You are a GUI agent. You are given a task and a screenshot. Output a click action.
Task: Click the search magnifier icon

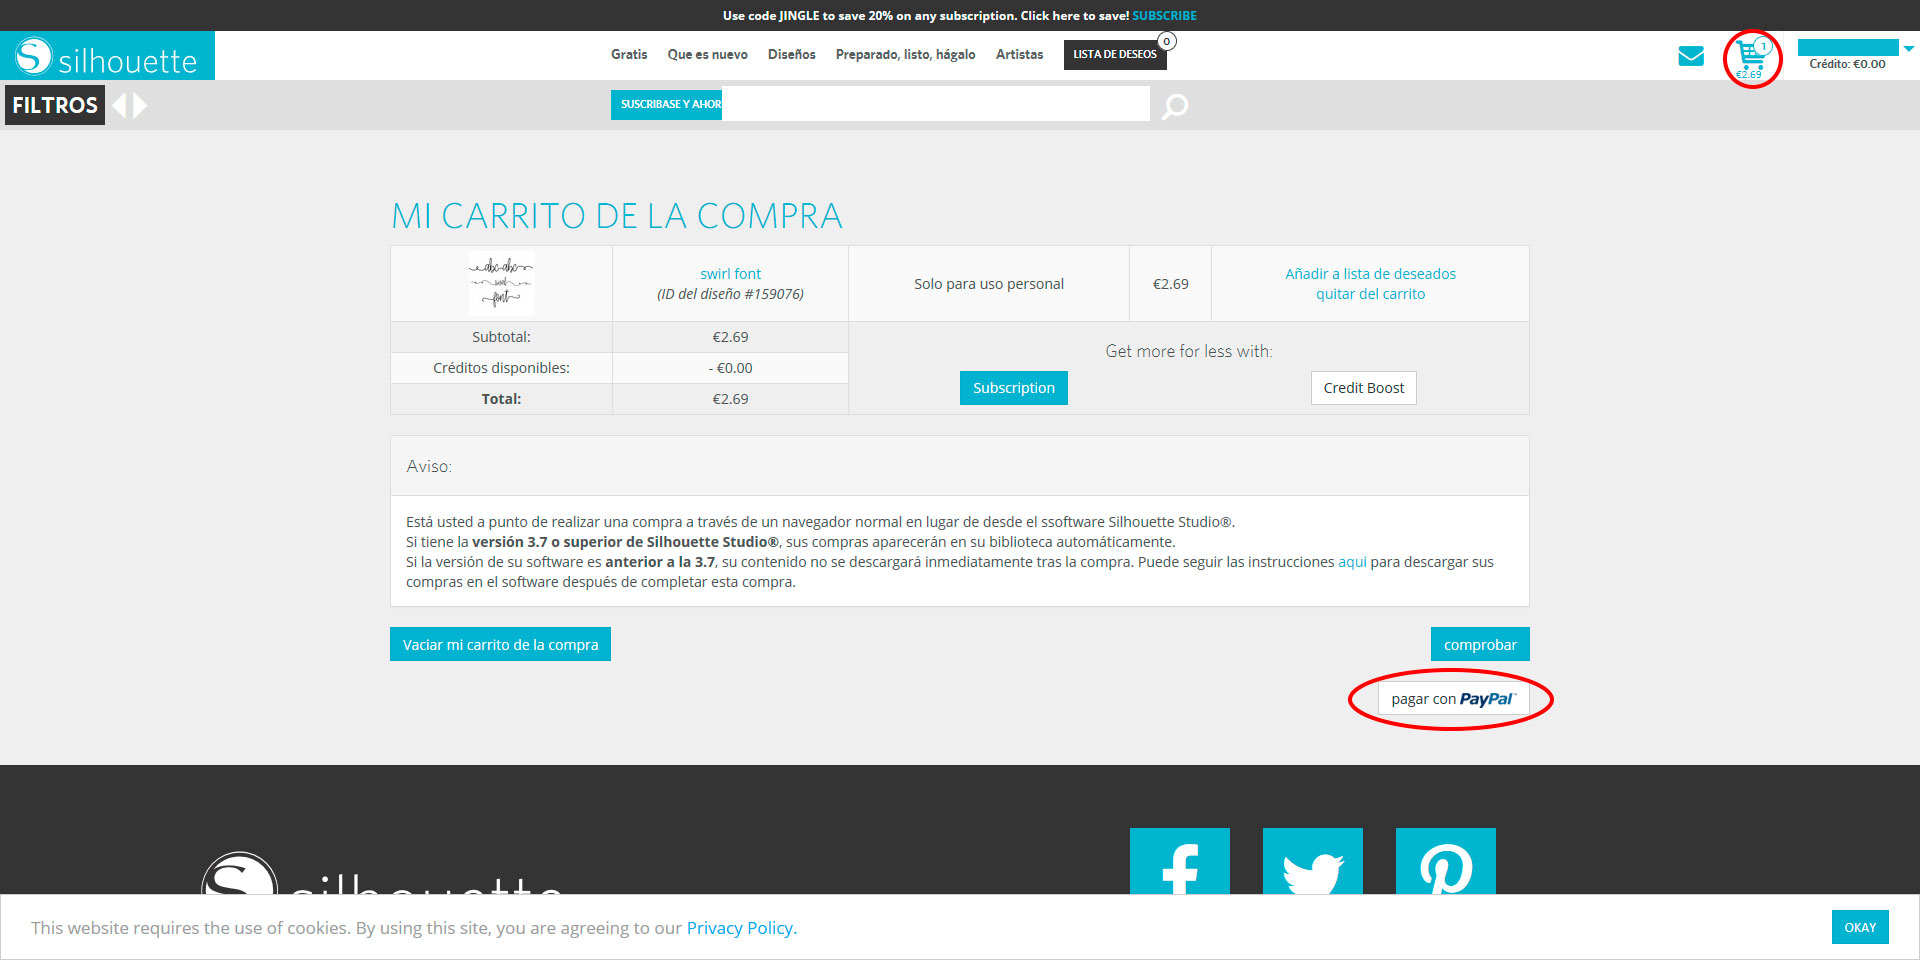(x=1175, y=105)
